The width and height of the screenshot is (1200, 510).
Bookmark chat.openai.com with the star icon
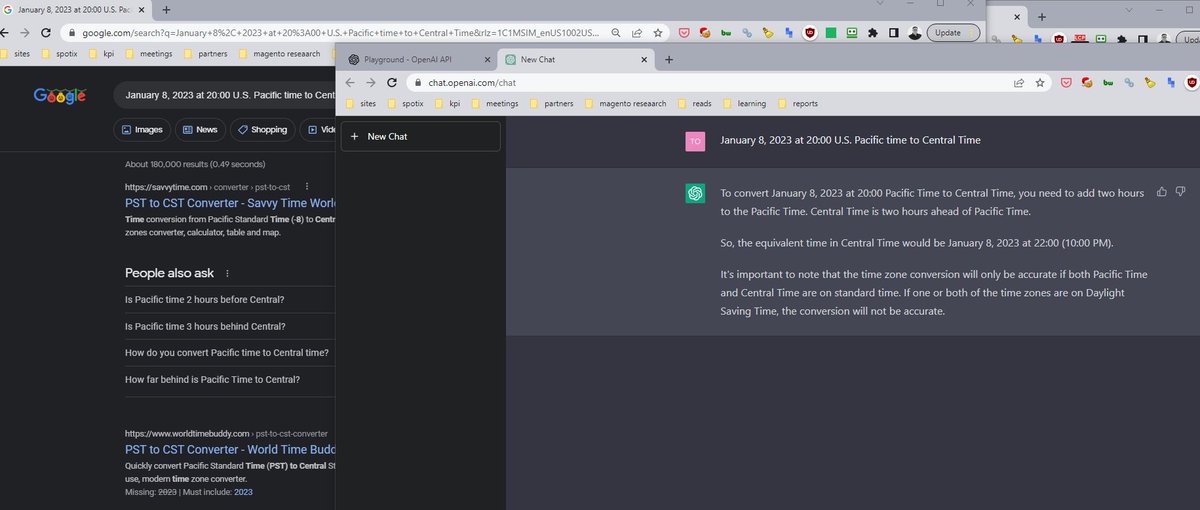[x=1040, y=83]
